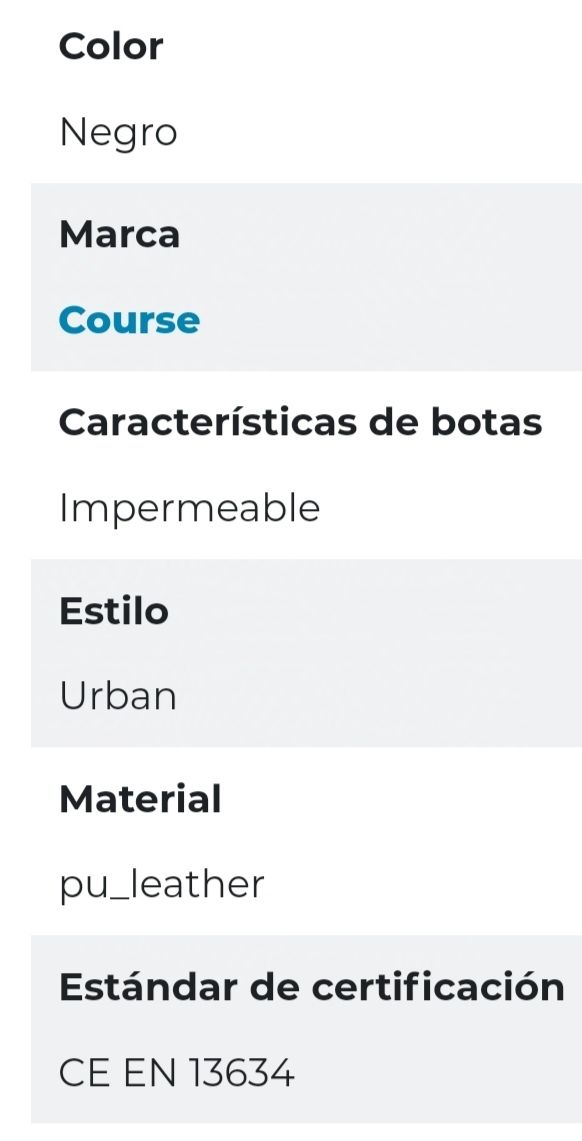Screen dimensions: 582x1141
Task: Select the Negro color value
Action: (118, 131)
